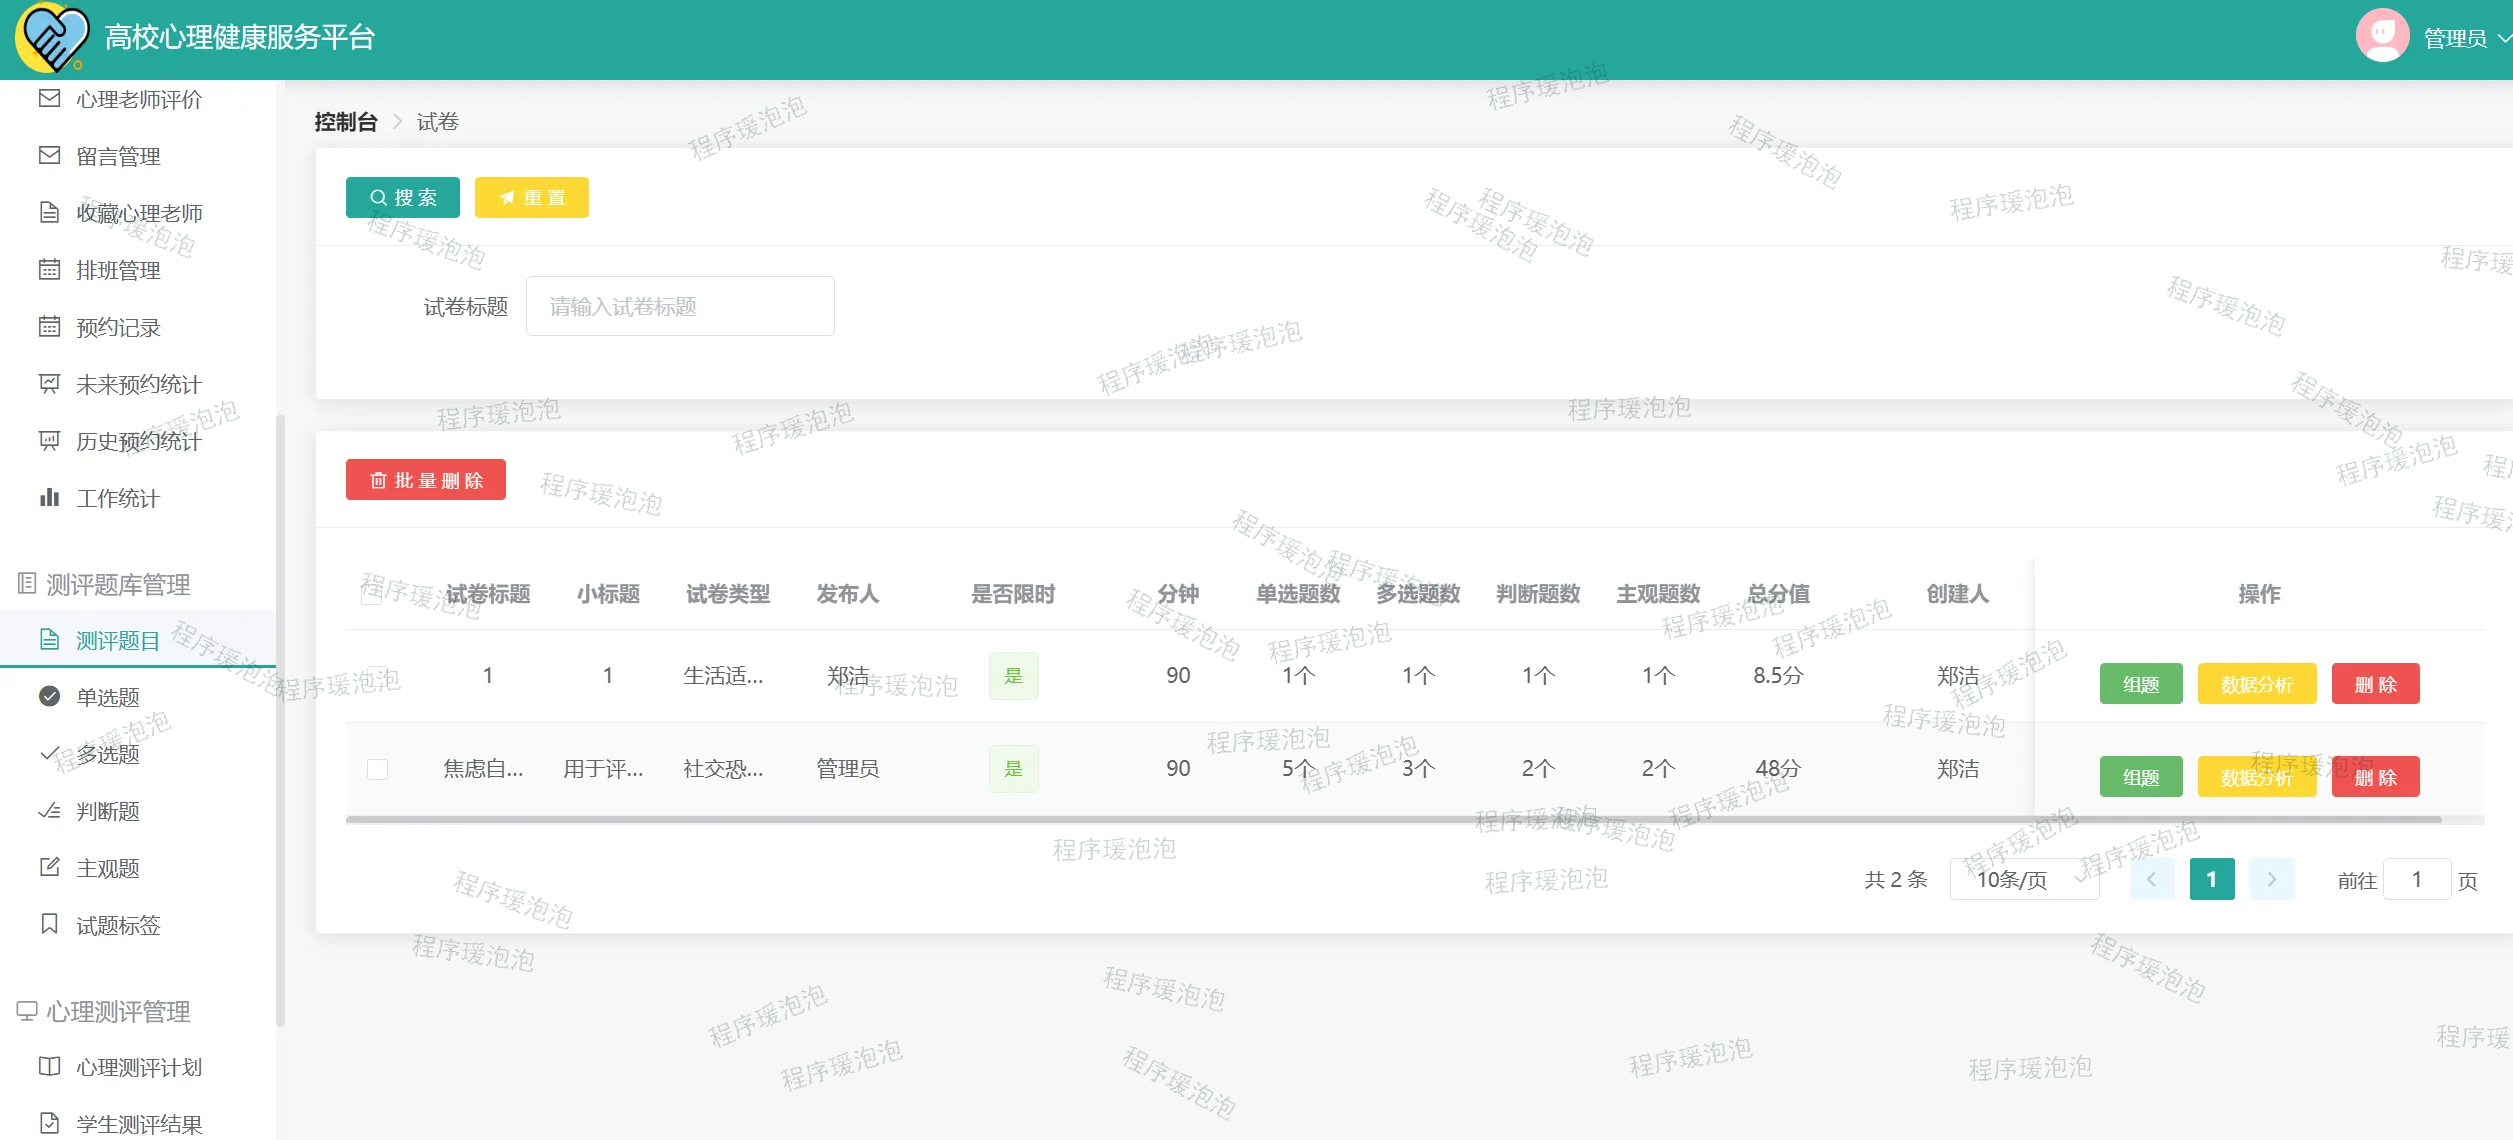Open the 单选题 menu item
Viewport: 2513px width, 1140px height.
pyautogui.click(x=108, y=697)
